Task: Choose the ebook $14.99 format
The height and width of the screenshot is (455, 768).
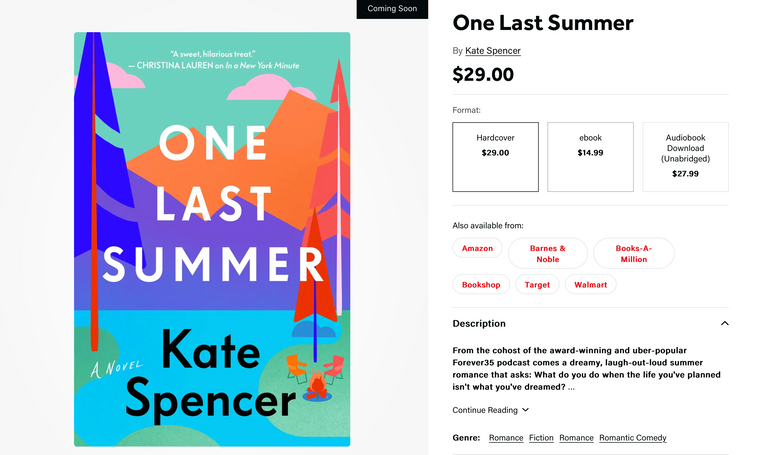Action: tap(590, 156)
